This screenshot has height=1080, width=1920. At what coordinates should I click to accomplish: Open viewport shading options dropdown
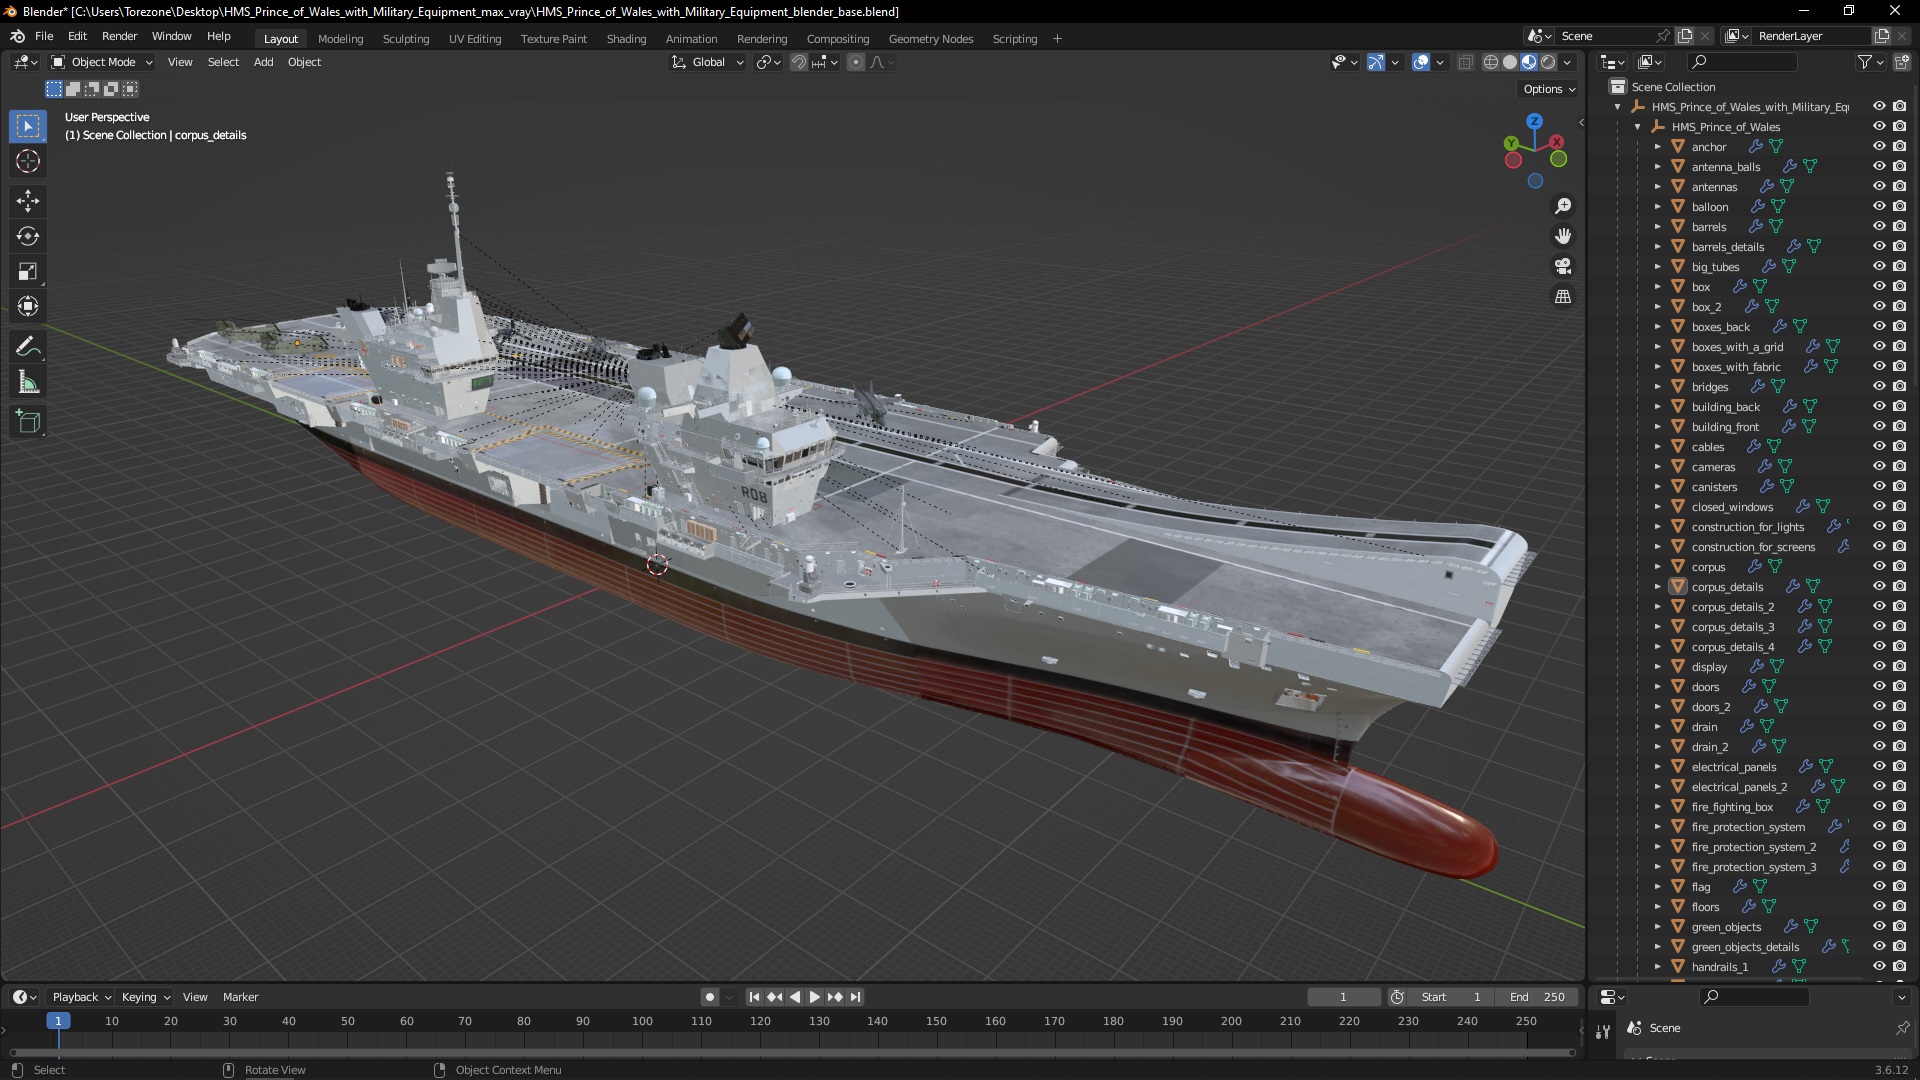coord(1567,62)
